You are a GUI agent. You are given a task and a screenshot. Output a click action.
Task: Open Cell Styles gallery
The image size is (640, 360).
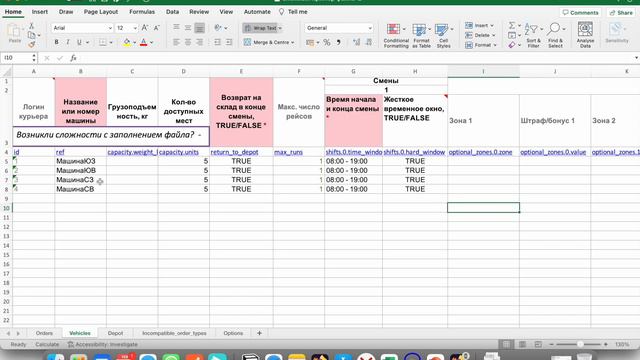click(x=443, y=36)
